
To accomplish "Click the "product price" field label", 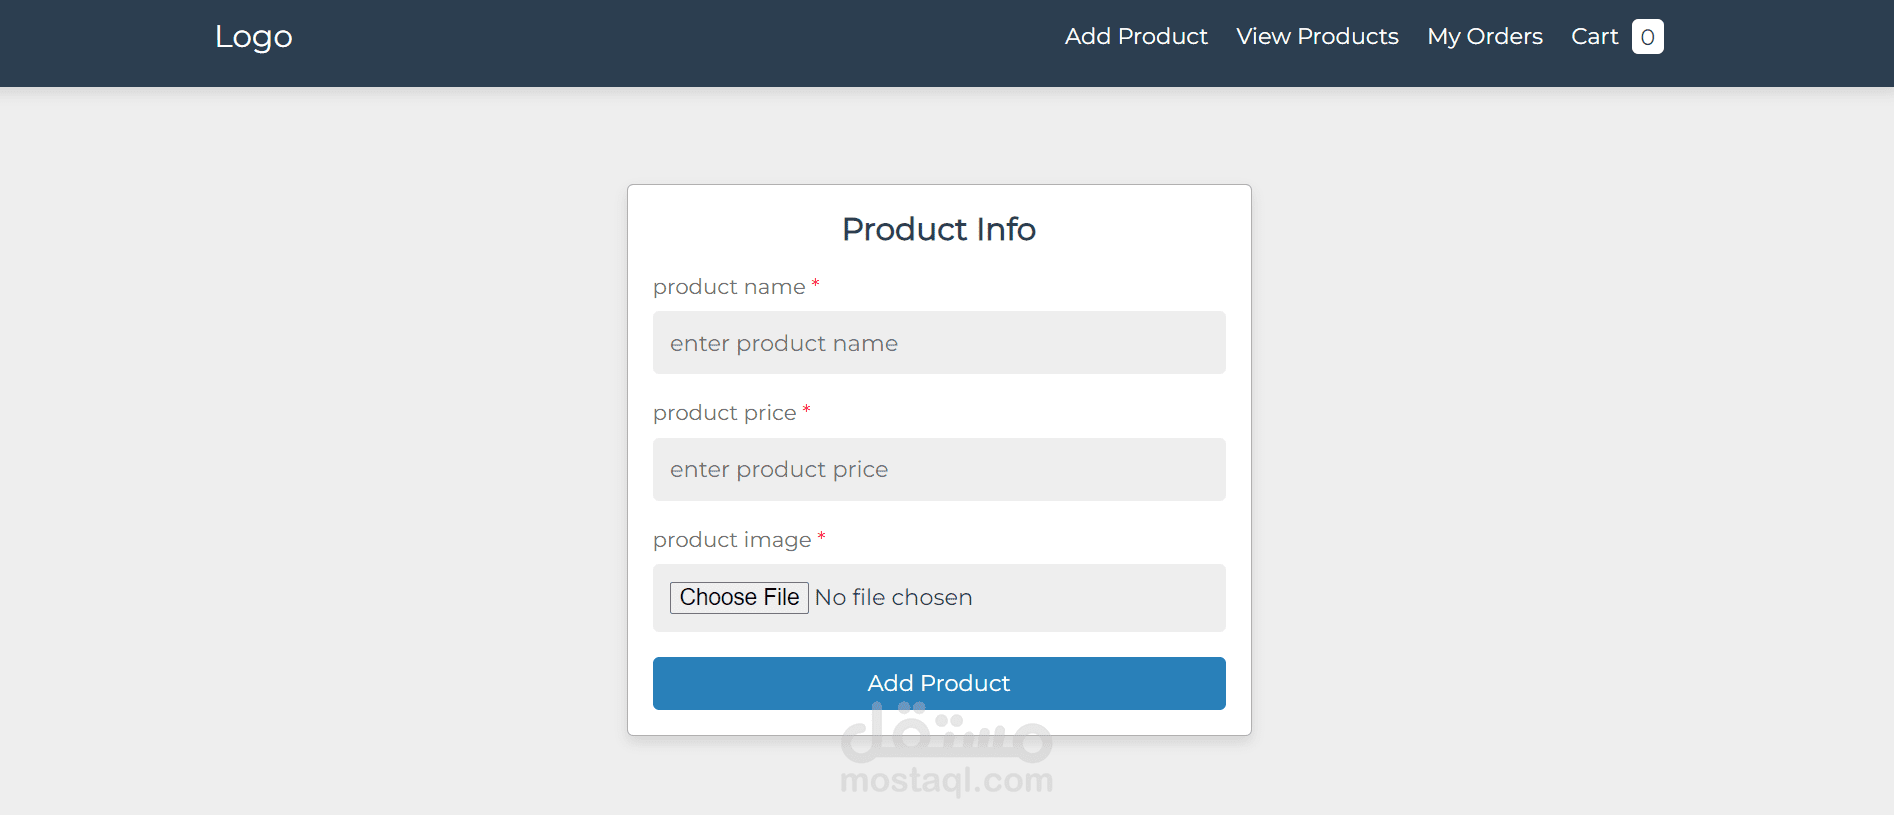I will click(x=724, y=413).
